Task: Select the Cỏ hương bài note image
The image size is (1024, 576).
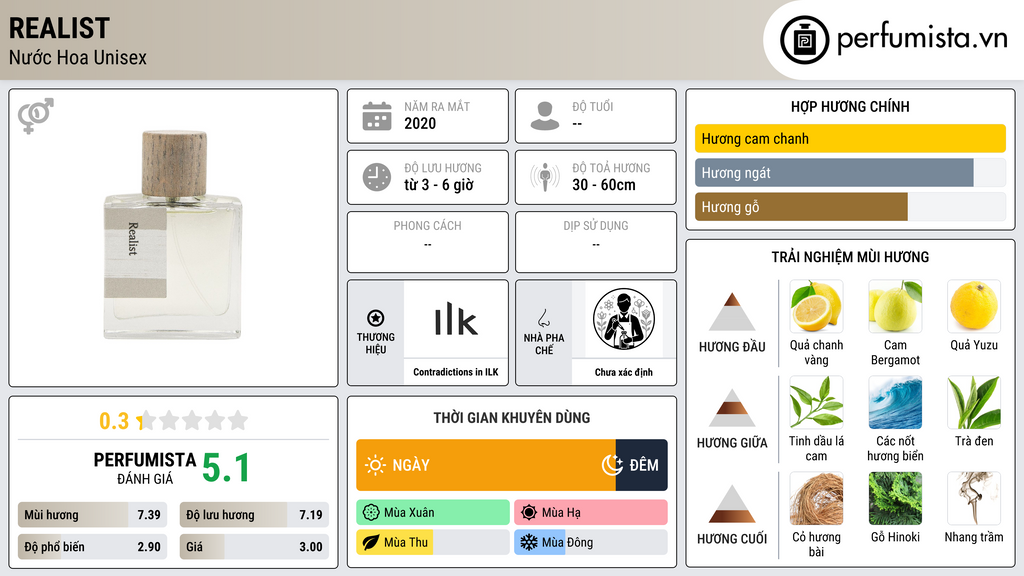Action: (x=816, y=498)
